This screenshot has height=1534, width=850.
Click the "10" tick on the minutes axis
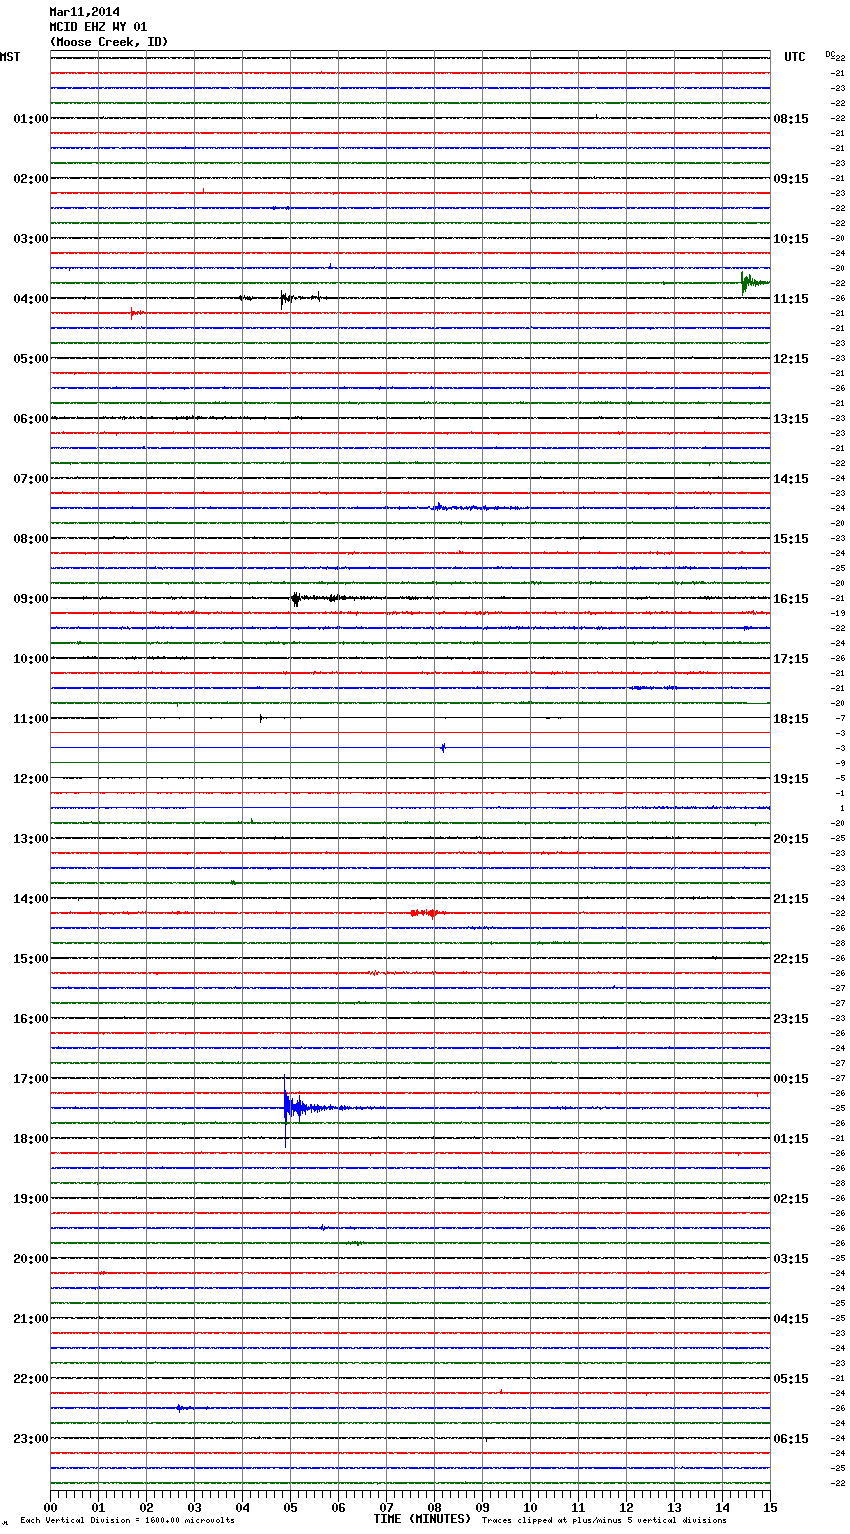coord(530,1507)
